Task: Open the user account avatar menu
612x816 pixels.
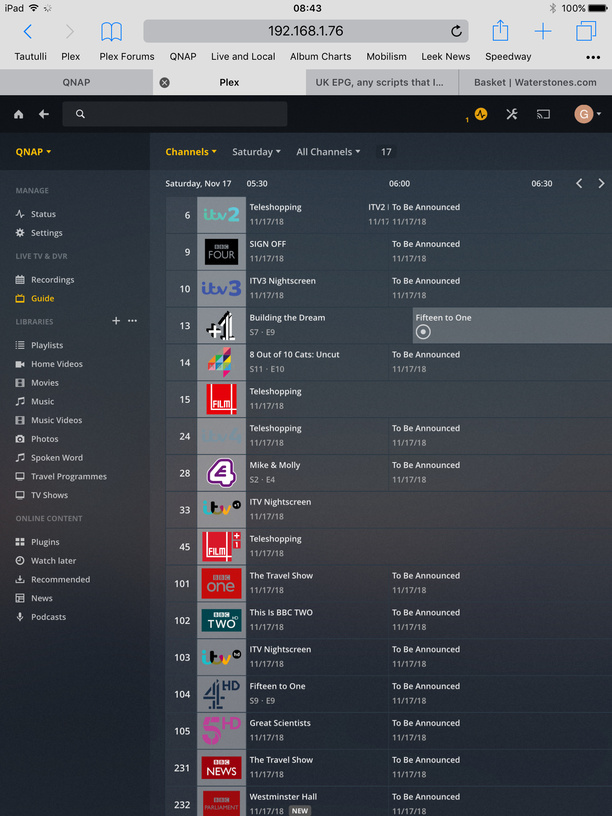Action: coord(588,114)
